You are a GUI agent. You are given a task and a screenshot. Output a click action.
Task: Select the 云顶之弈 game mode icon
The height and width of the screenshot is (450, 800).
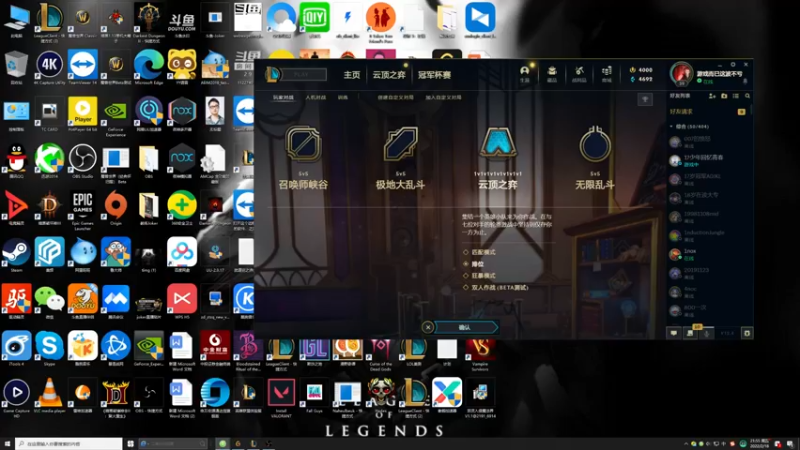point(498,143)
